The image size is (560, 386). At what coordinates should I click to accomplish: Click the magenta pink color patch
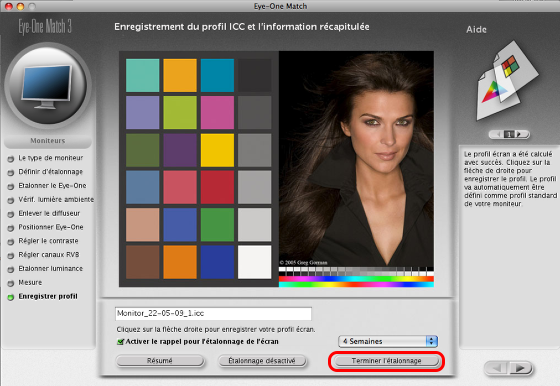tap(217, 112)
